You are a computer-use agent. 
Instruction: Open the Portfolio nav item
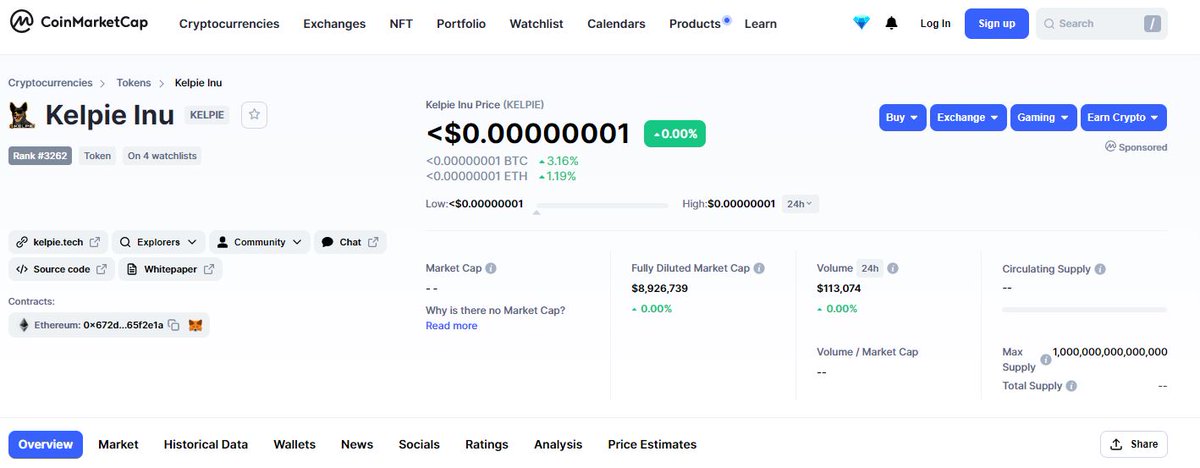[x=461, y=23]
